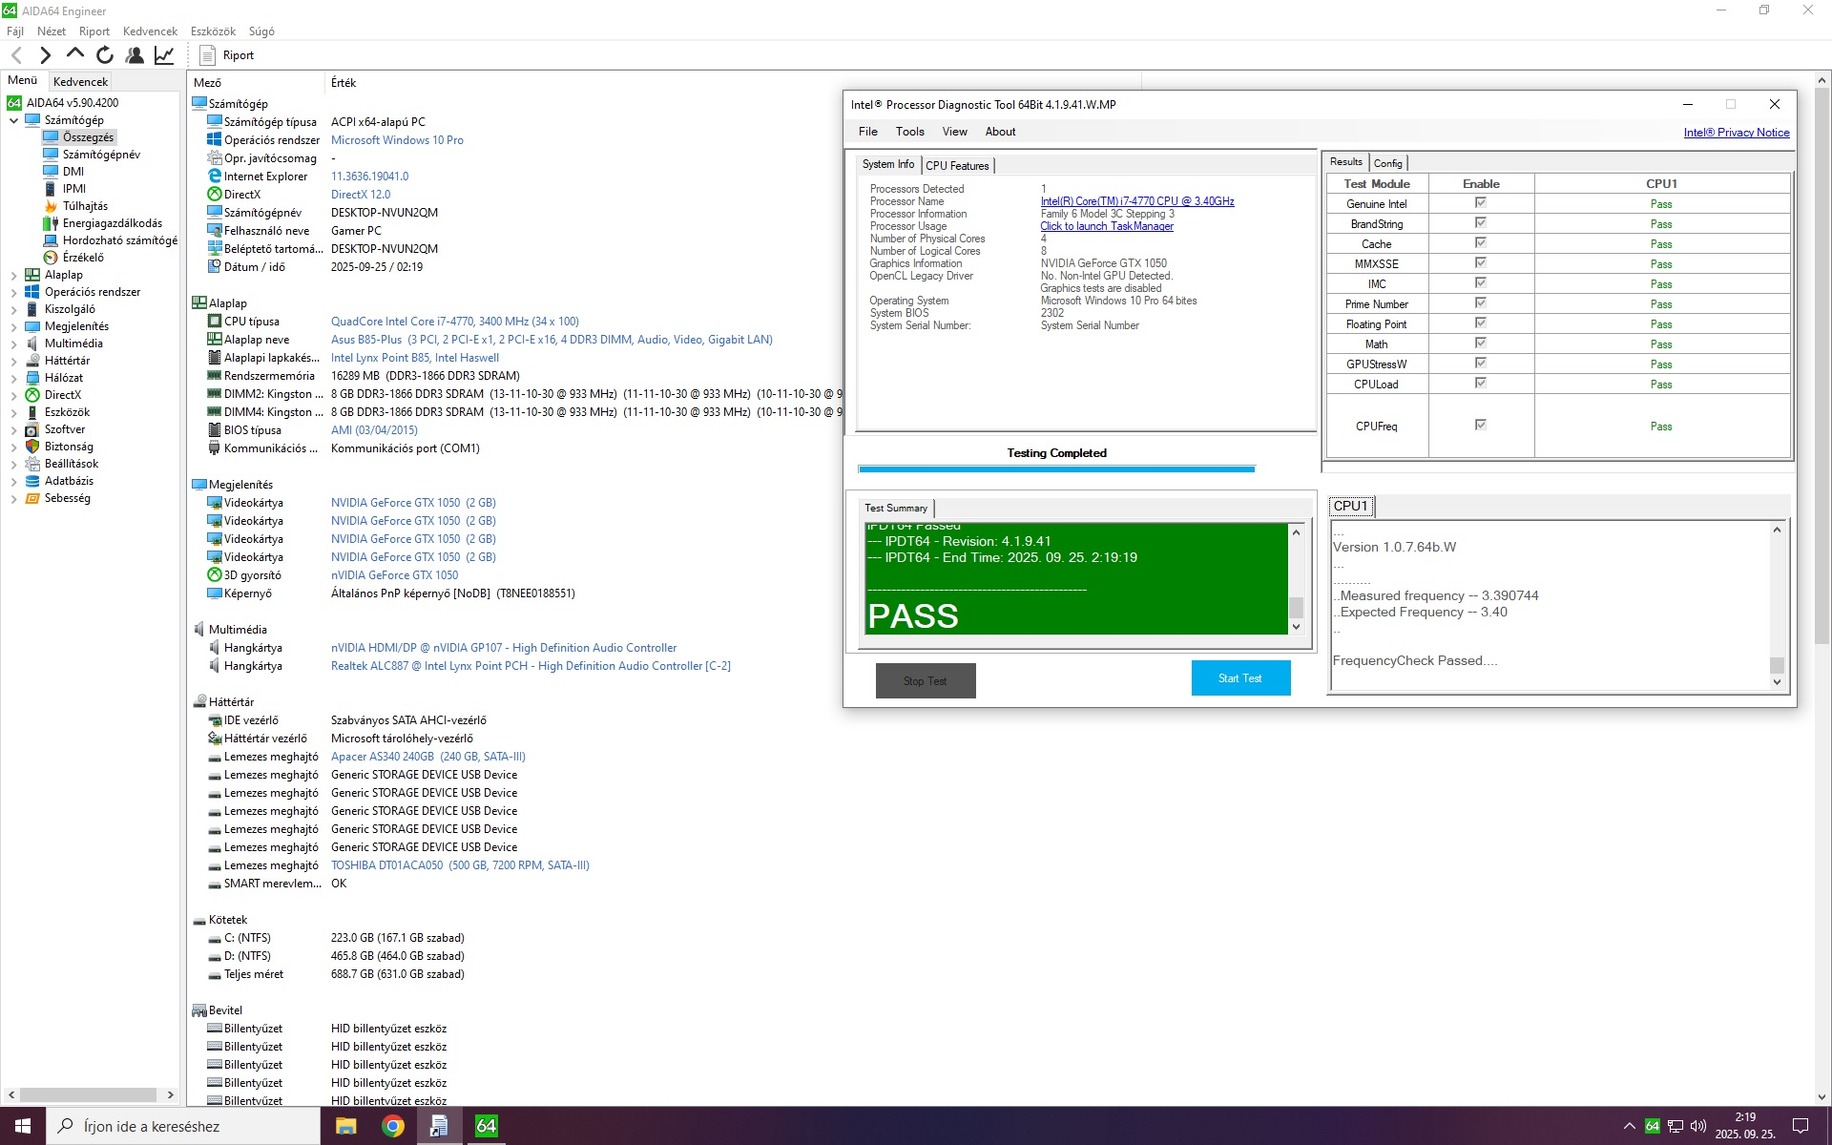Click the Start Test button

pyautogui.click(x=1240, y=678)
